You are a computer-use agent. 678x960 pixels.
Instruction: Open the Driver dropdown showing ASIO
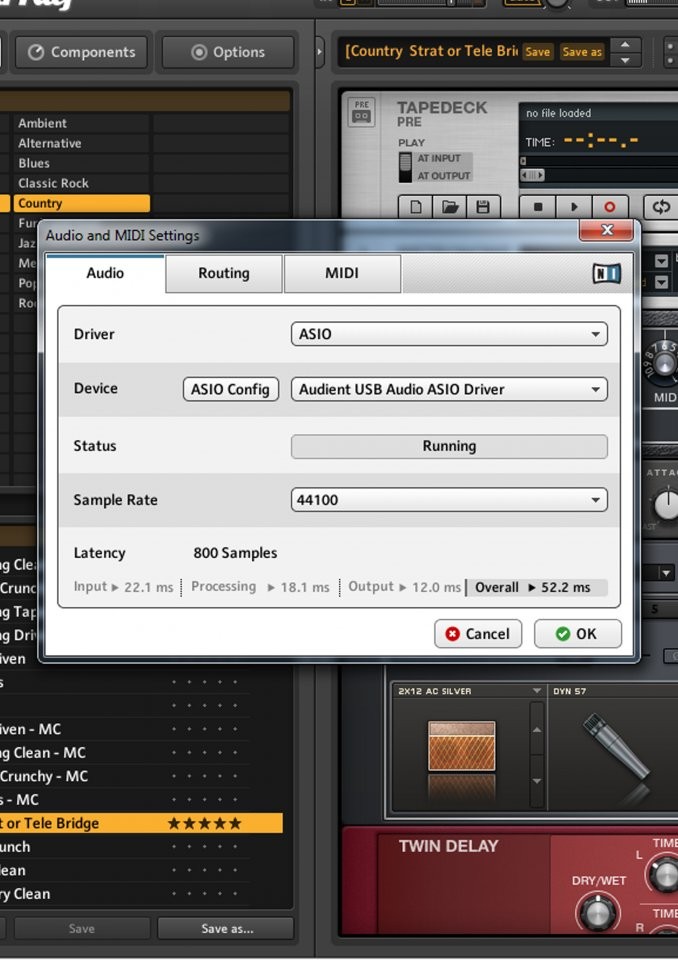(x=449, y=334)
